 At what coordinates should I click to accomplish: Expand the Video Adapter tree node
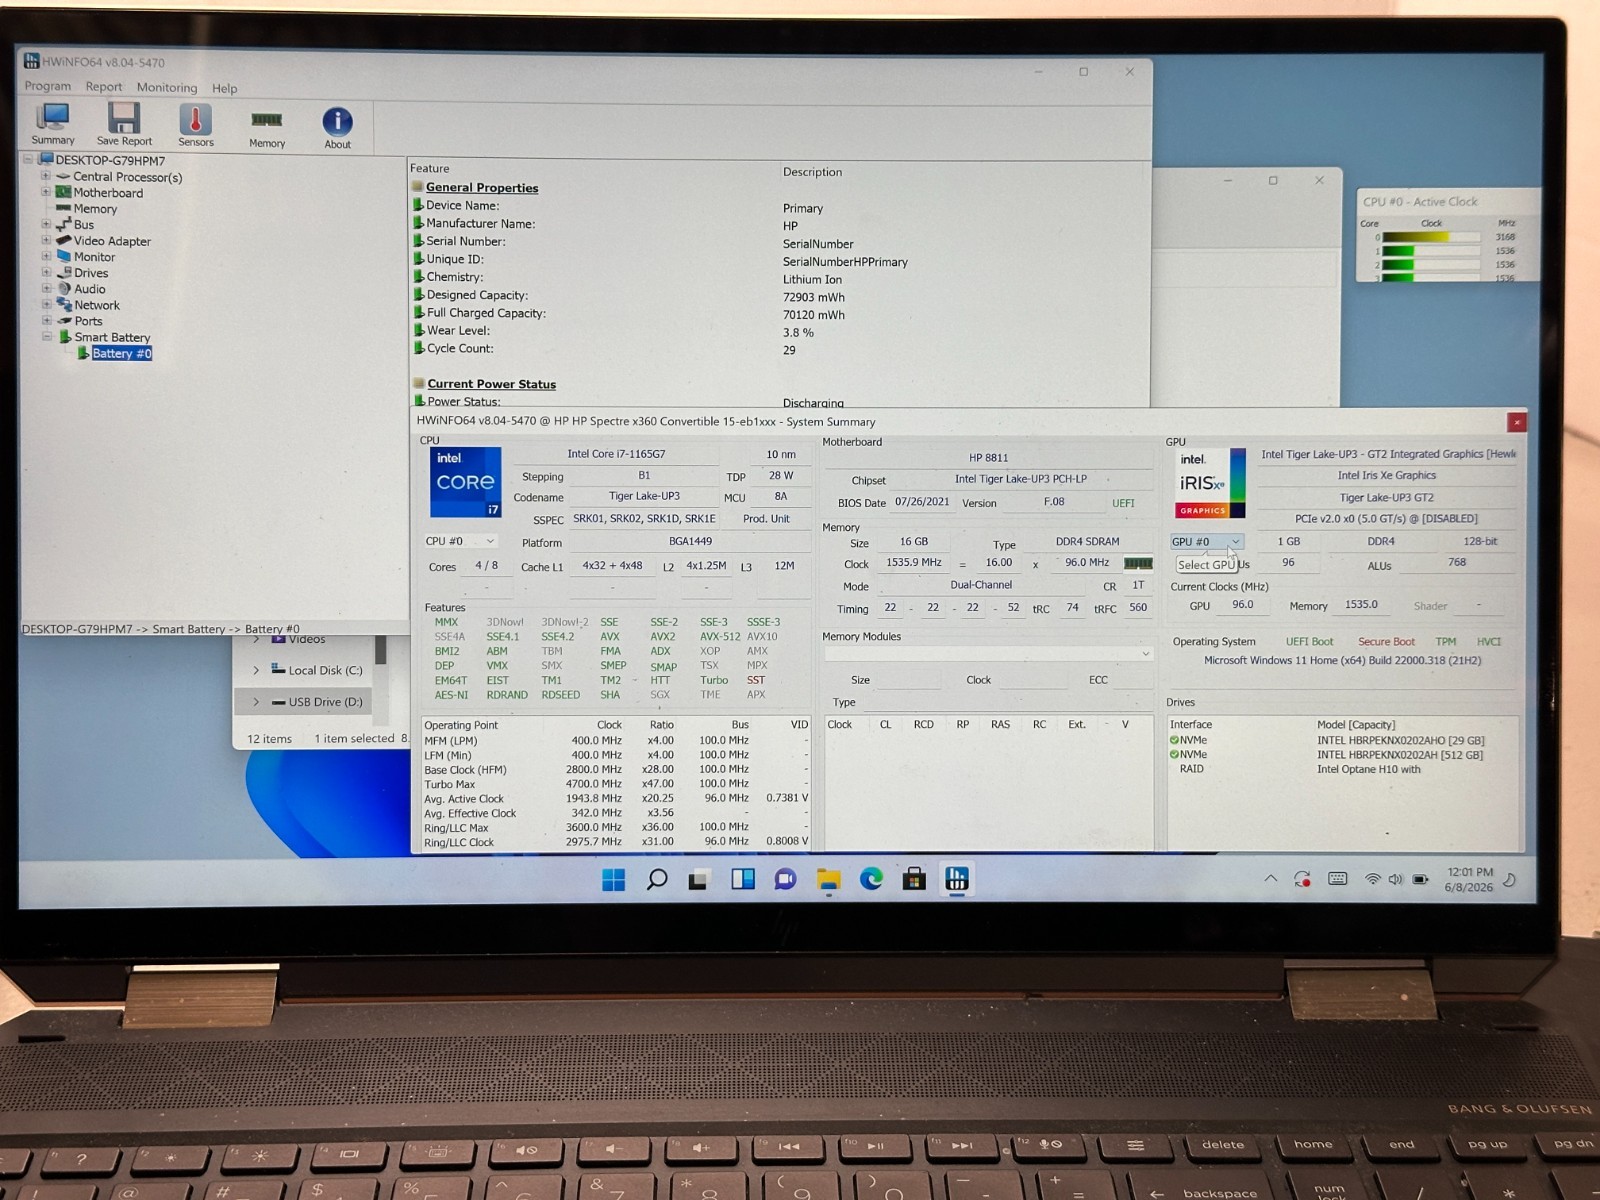click(45, 240)
